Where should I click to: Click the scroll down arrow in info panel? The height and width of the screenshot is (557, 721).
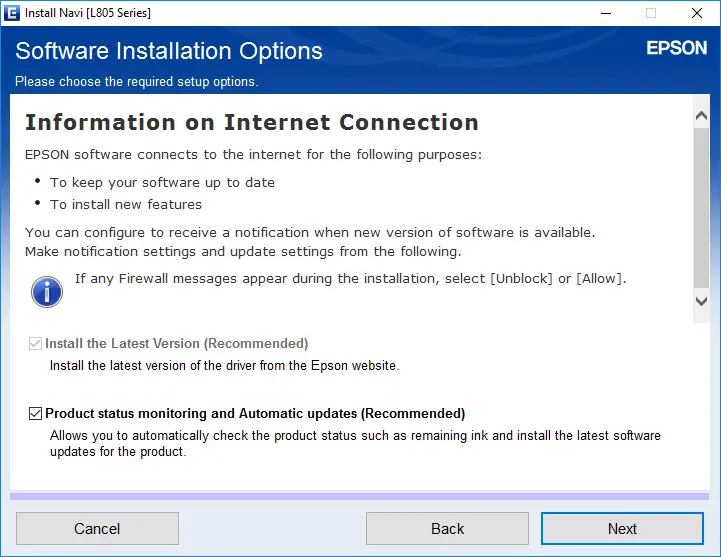coord(702,300)
